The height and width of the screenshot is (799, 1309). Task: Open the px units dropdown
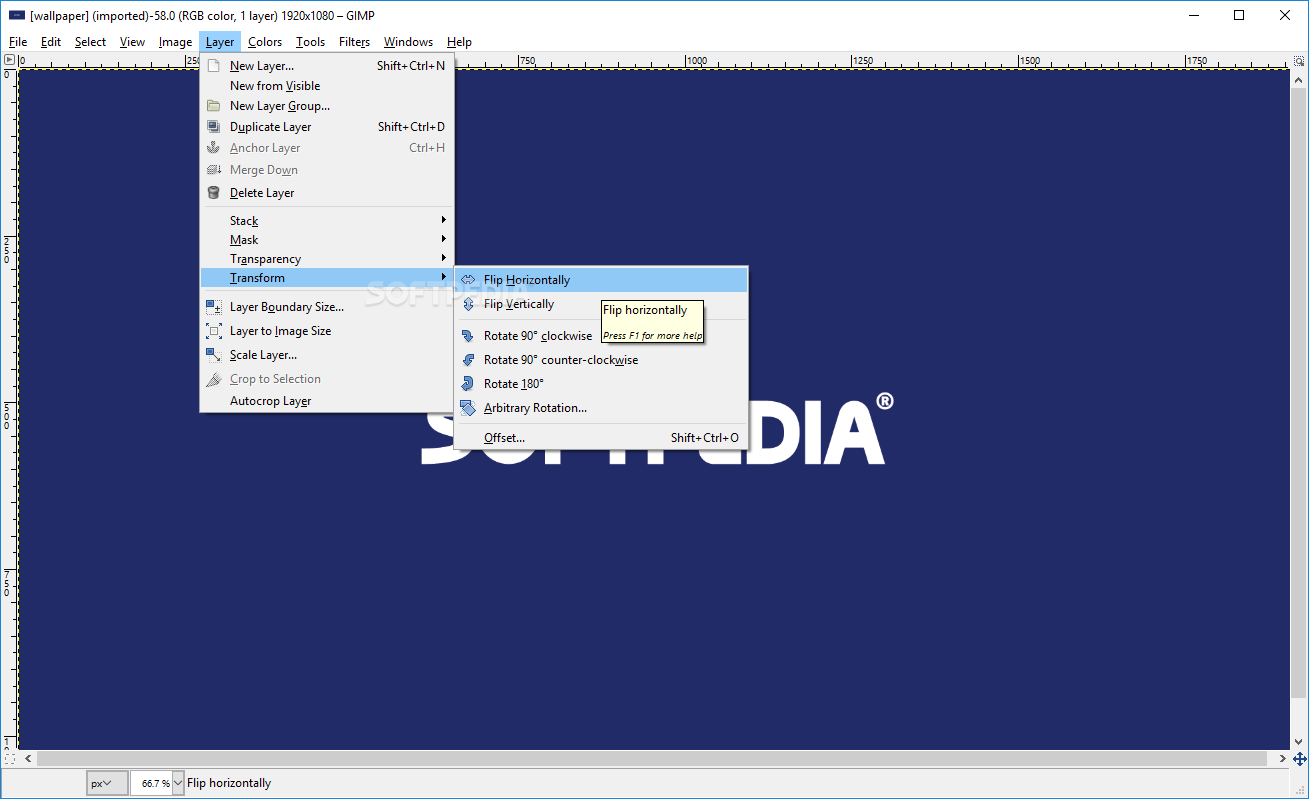coord(107,783)
